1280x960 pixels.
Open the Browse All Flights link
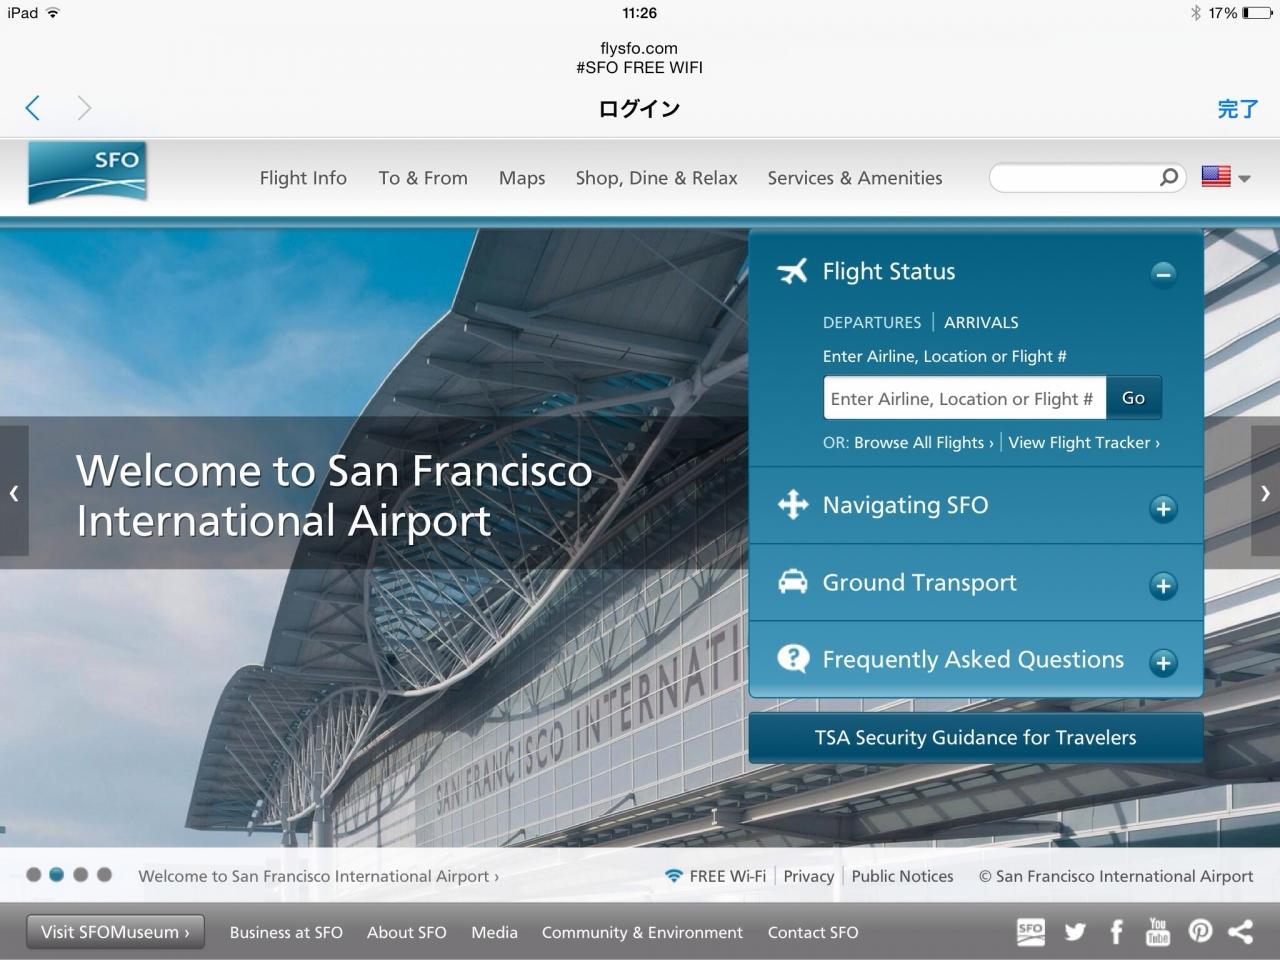(924, 442)
